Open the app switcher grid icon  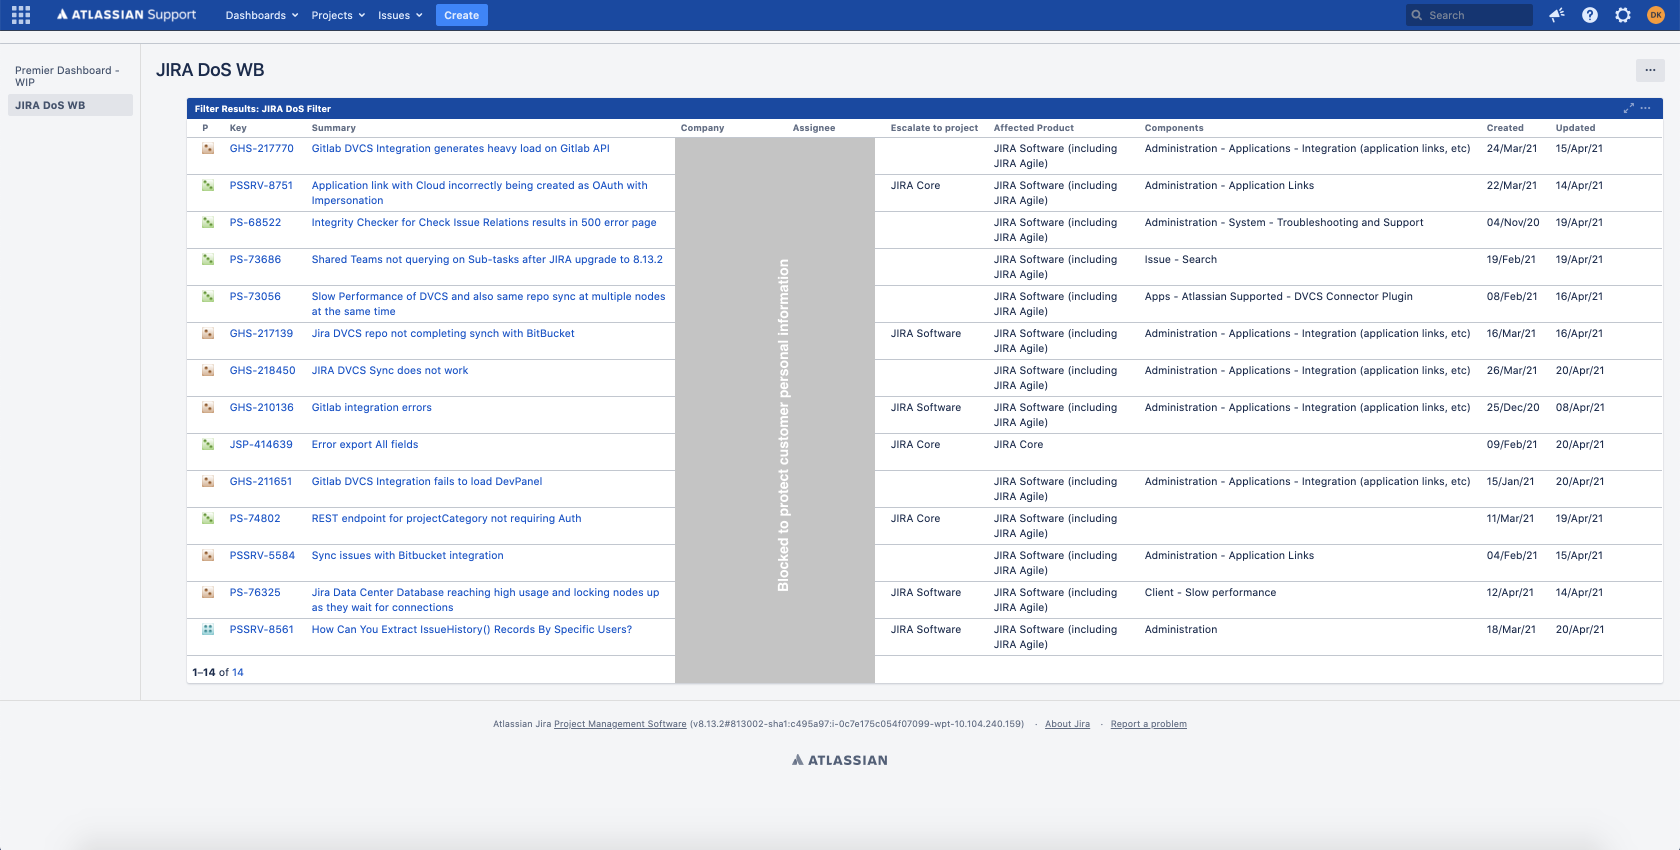pos(21,15)
